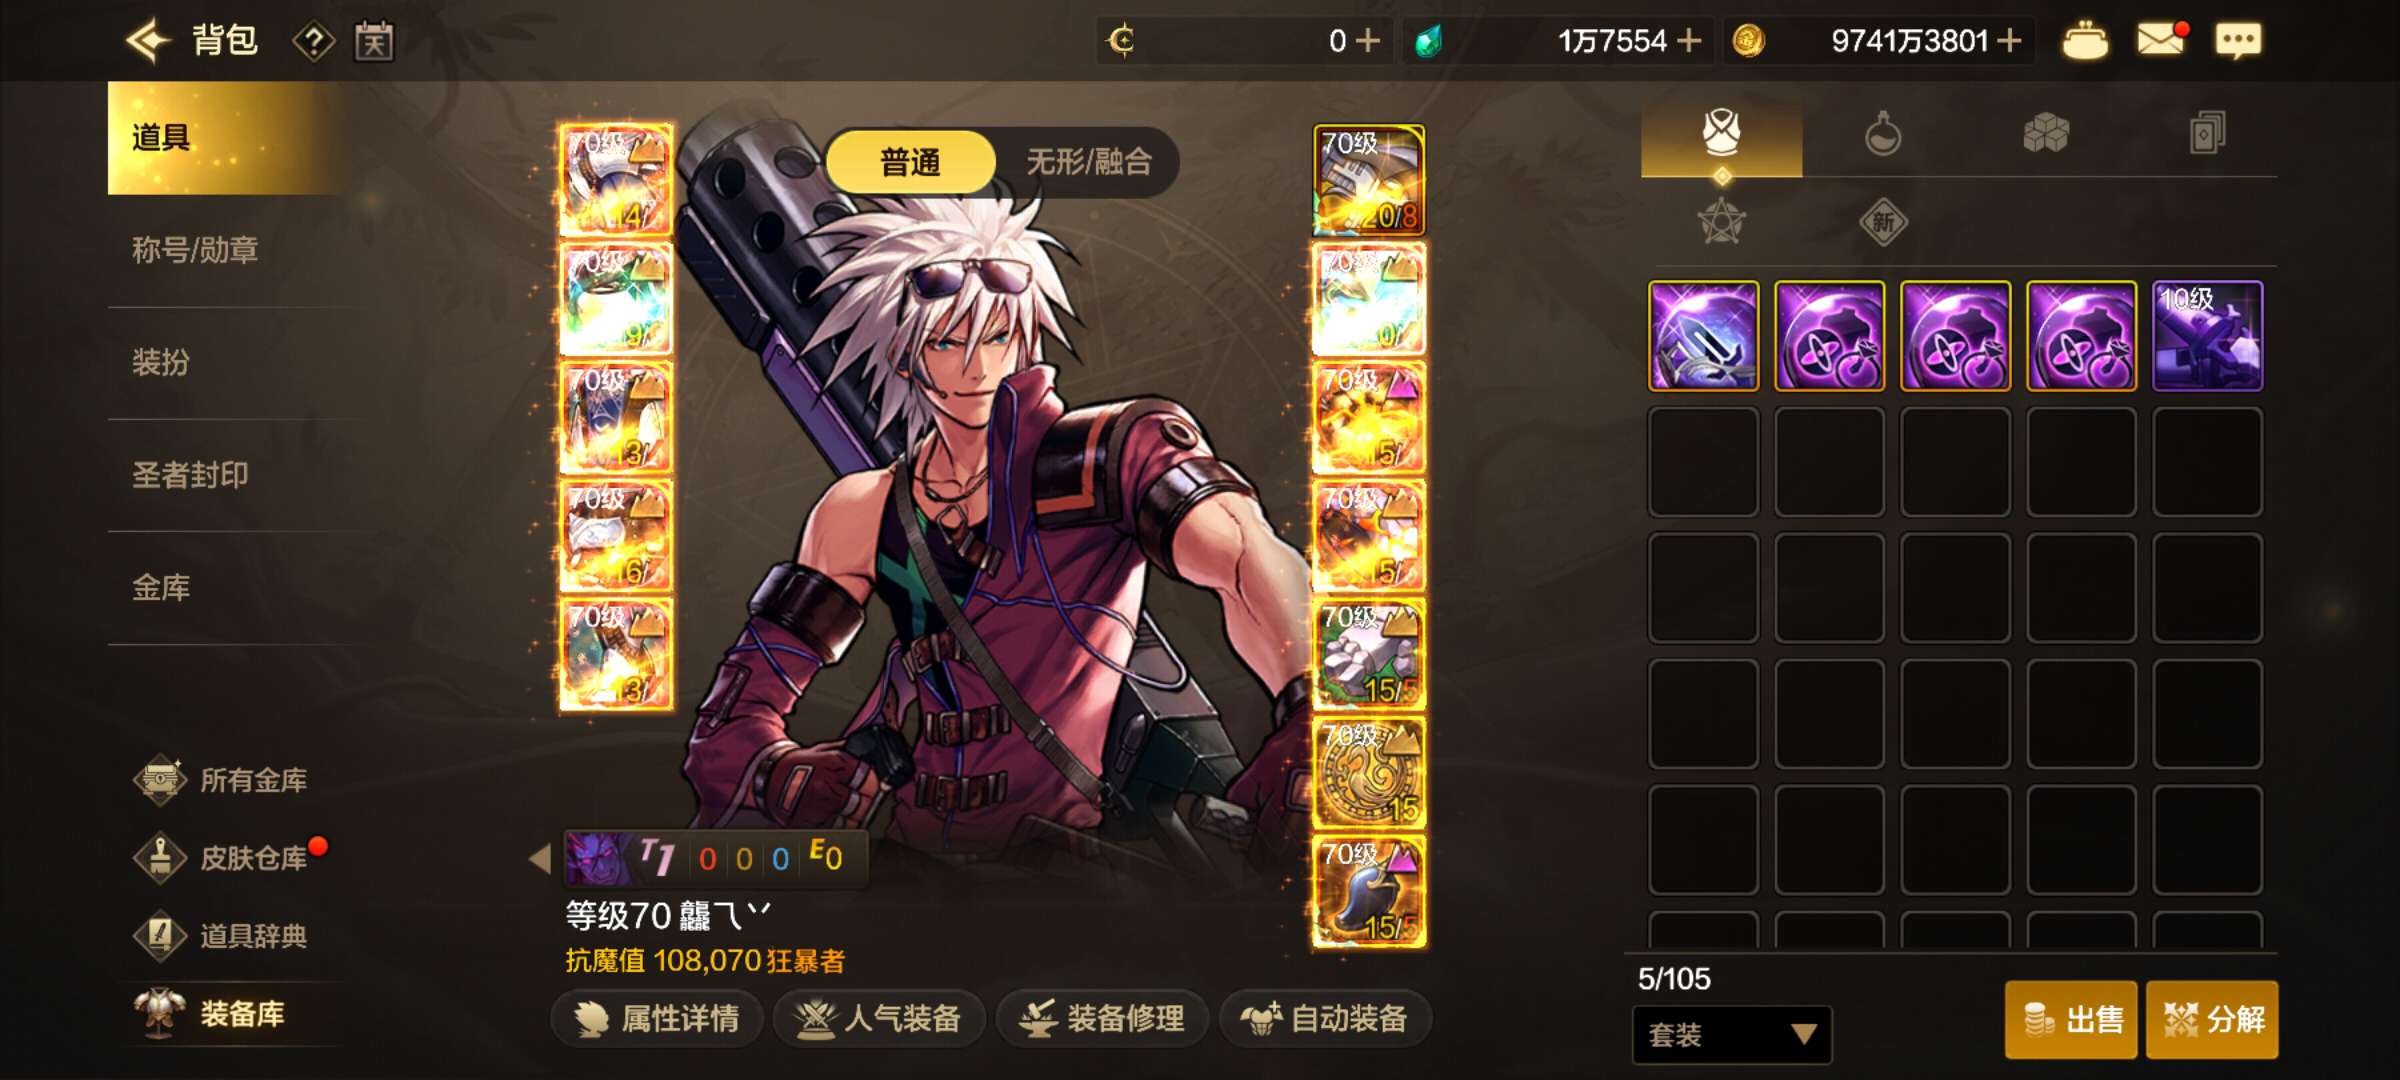This screenshot has width=2400, height=1080.
Task: Open the 圣者封印 tab
Action: (x=190, y=475)
